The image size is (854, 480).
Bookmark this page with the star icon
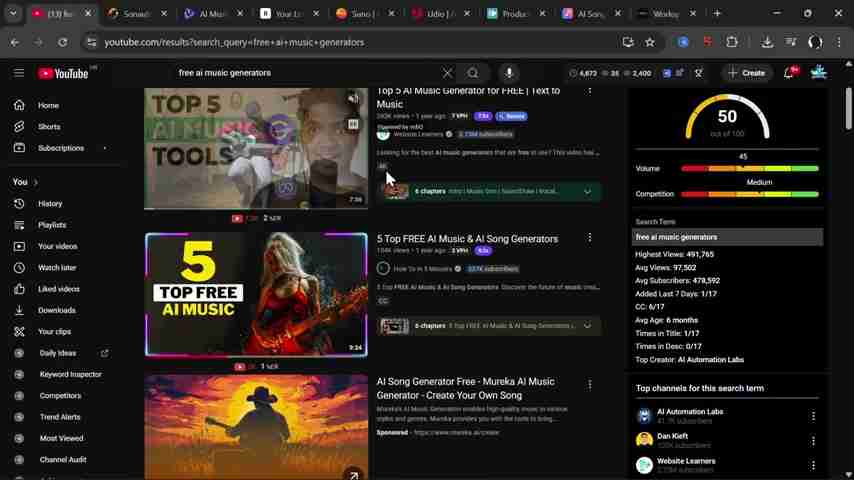pos(649,42)
